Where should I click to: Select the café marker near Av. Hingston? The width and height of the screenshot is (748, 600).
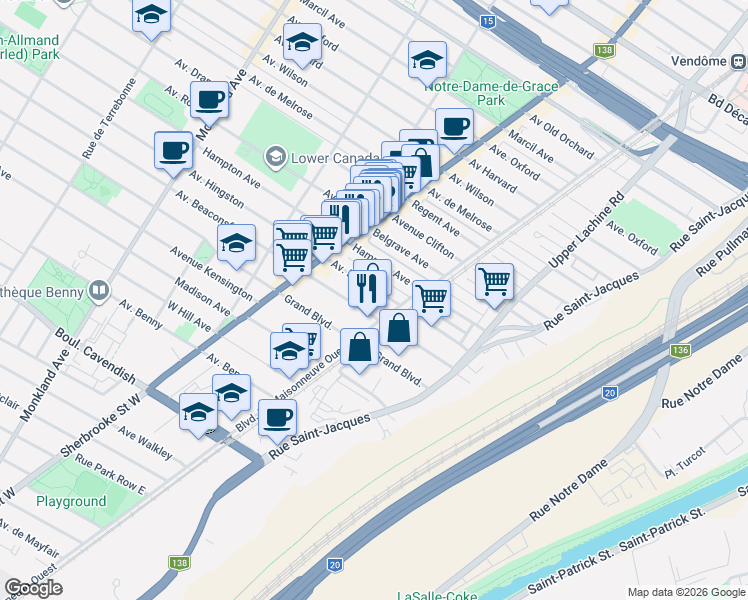[x=174, y=152]
